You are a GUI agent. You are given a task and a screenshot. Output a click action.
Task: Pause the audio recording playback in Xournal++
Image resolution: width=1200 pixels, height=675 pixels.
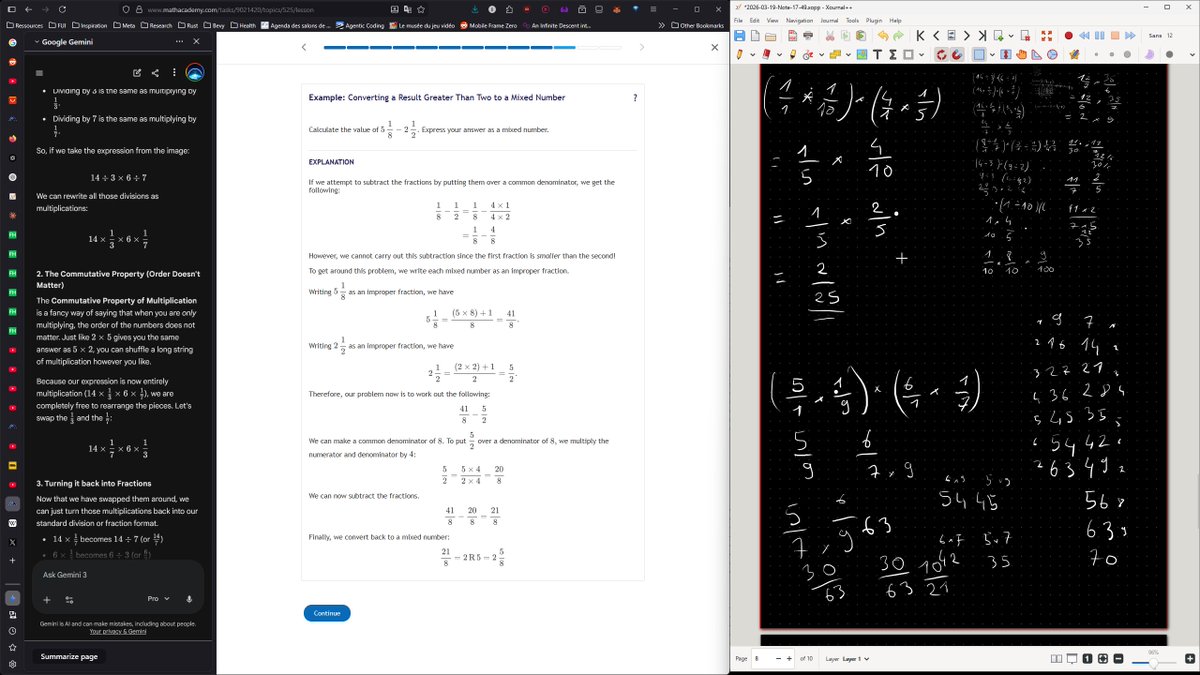tap(1099, 36)
